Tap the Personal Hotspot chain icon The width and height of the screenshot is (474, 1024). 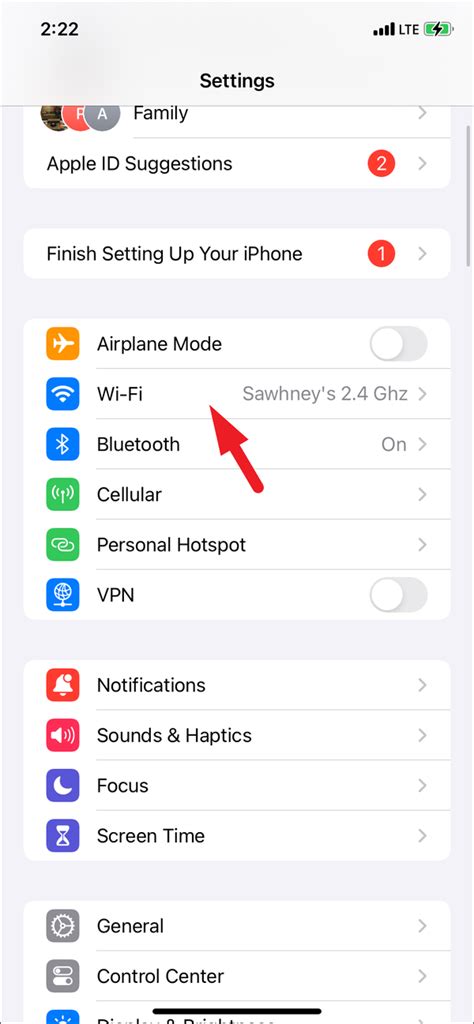(63, 545)
